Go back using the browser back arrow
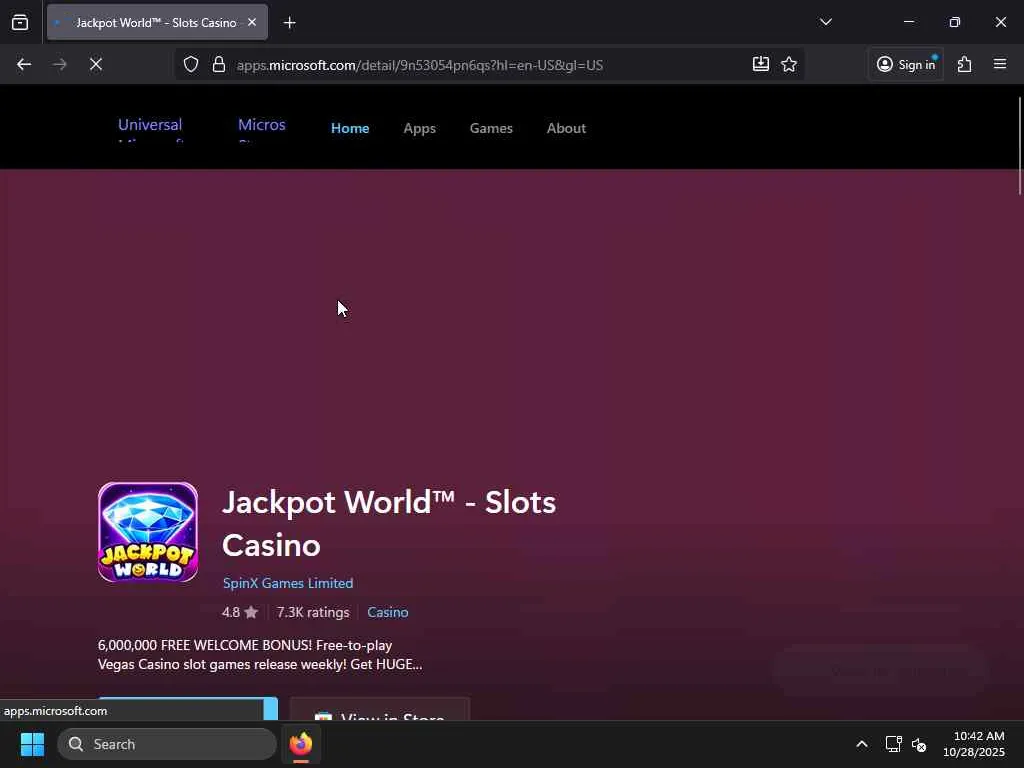1024x768 pixels. [x=24, y=64]
